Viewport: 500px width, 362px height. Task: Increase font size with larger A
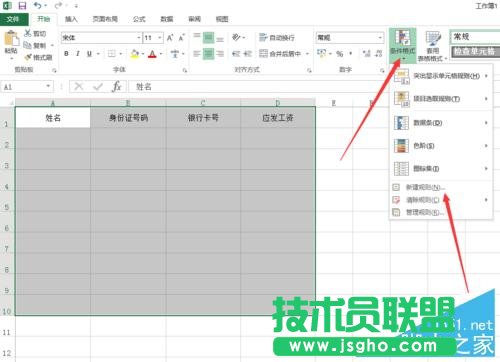170,38
